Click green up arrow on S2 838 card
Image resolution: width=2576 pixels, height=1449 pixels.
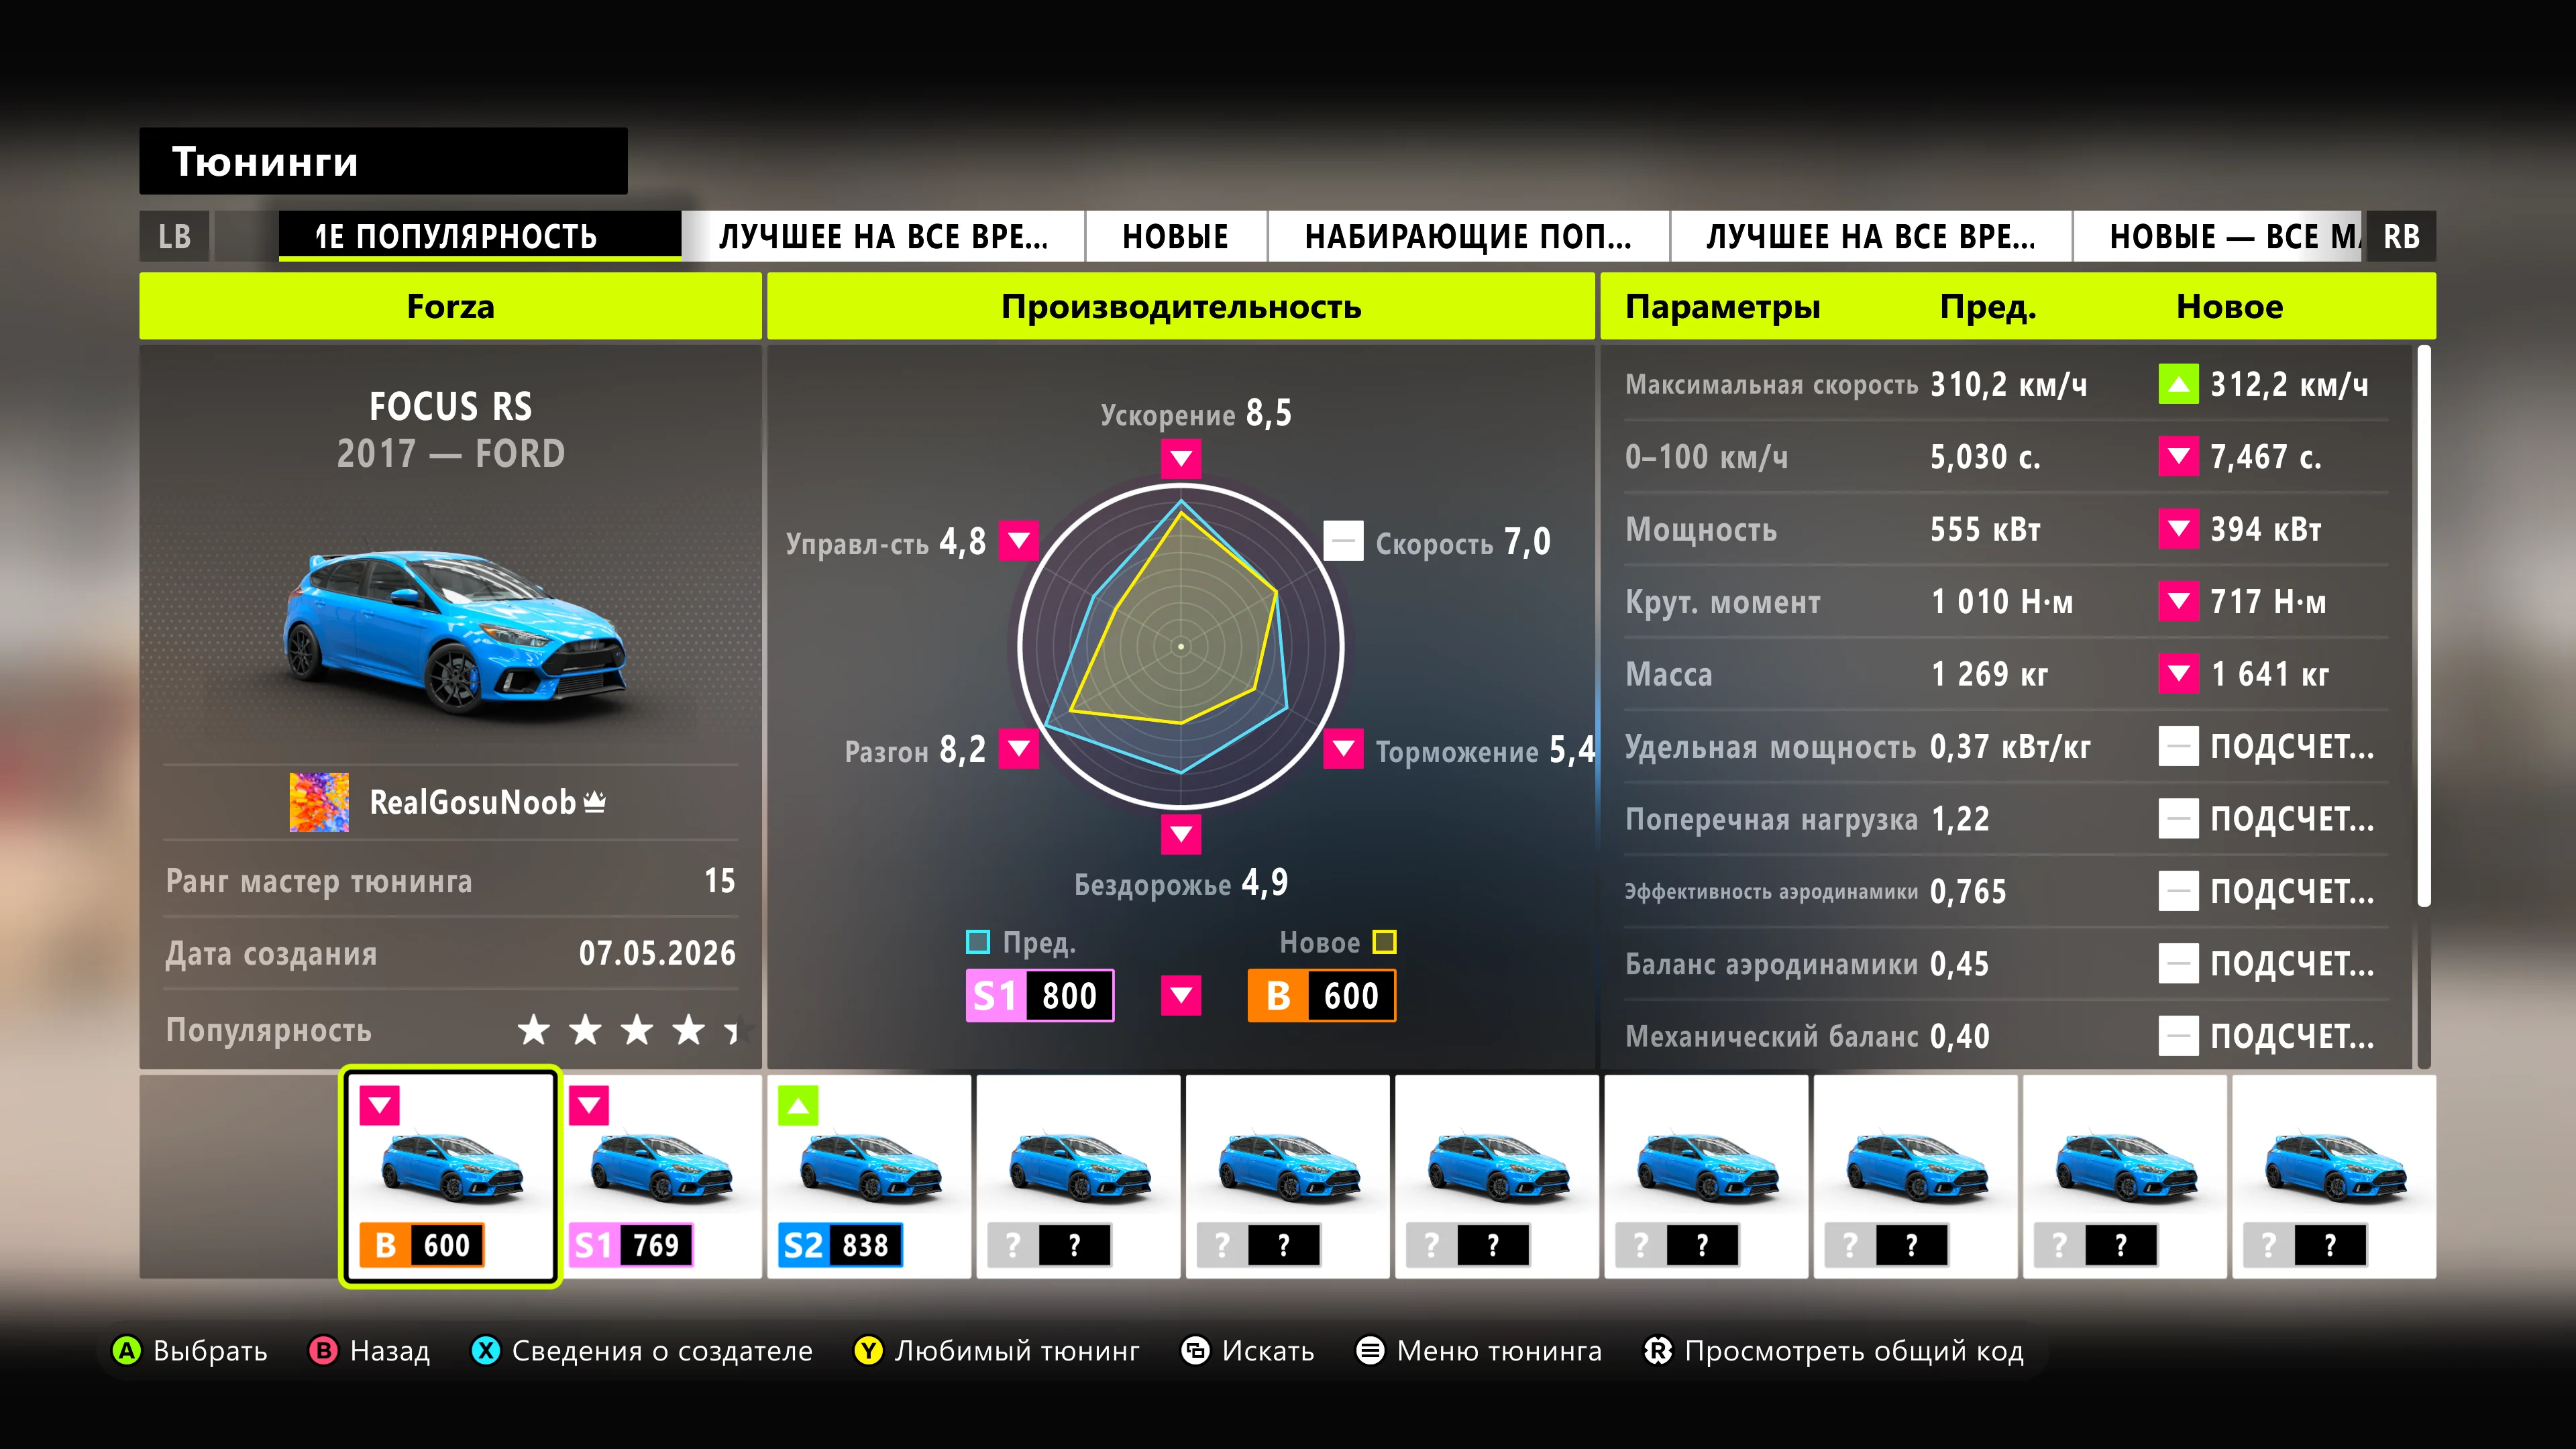click(798, 1106)
